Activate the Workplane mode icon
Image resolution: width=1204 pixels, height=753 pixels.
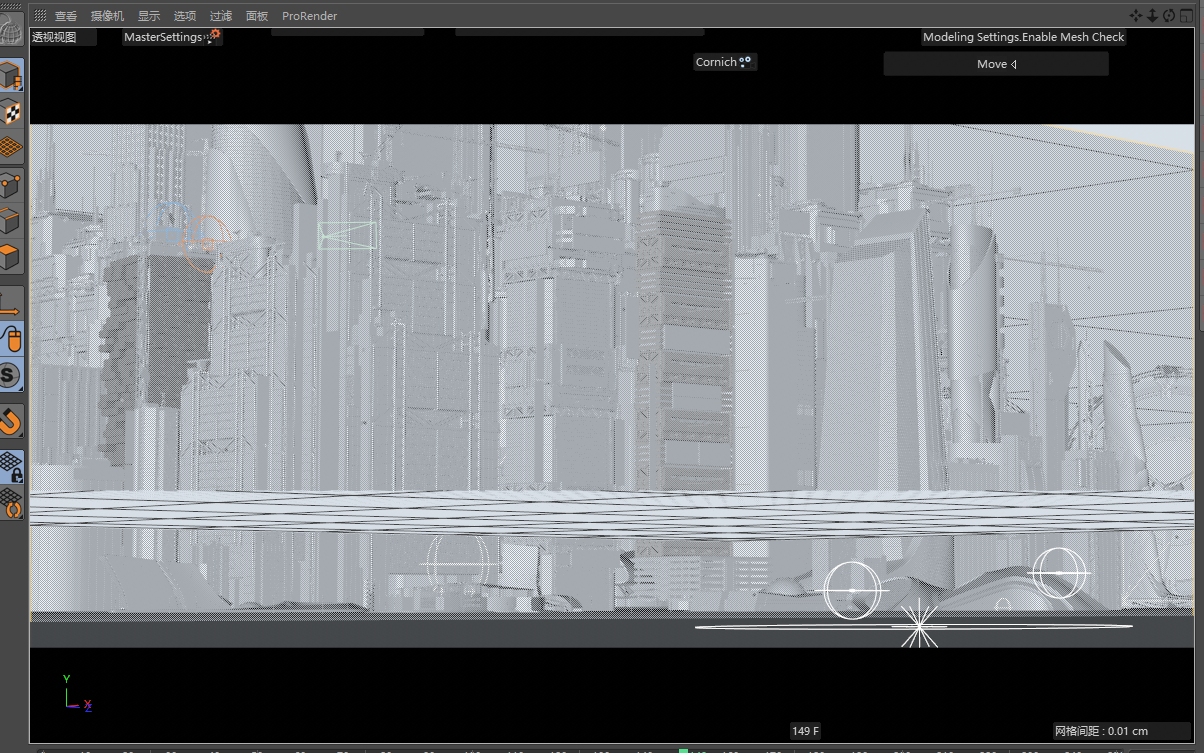tap(11, 148)
